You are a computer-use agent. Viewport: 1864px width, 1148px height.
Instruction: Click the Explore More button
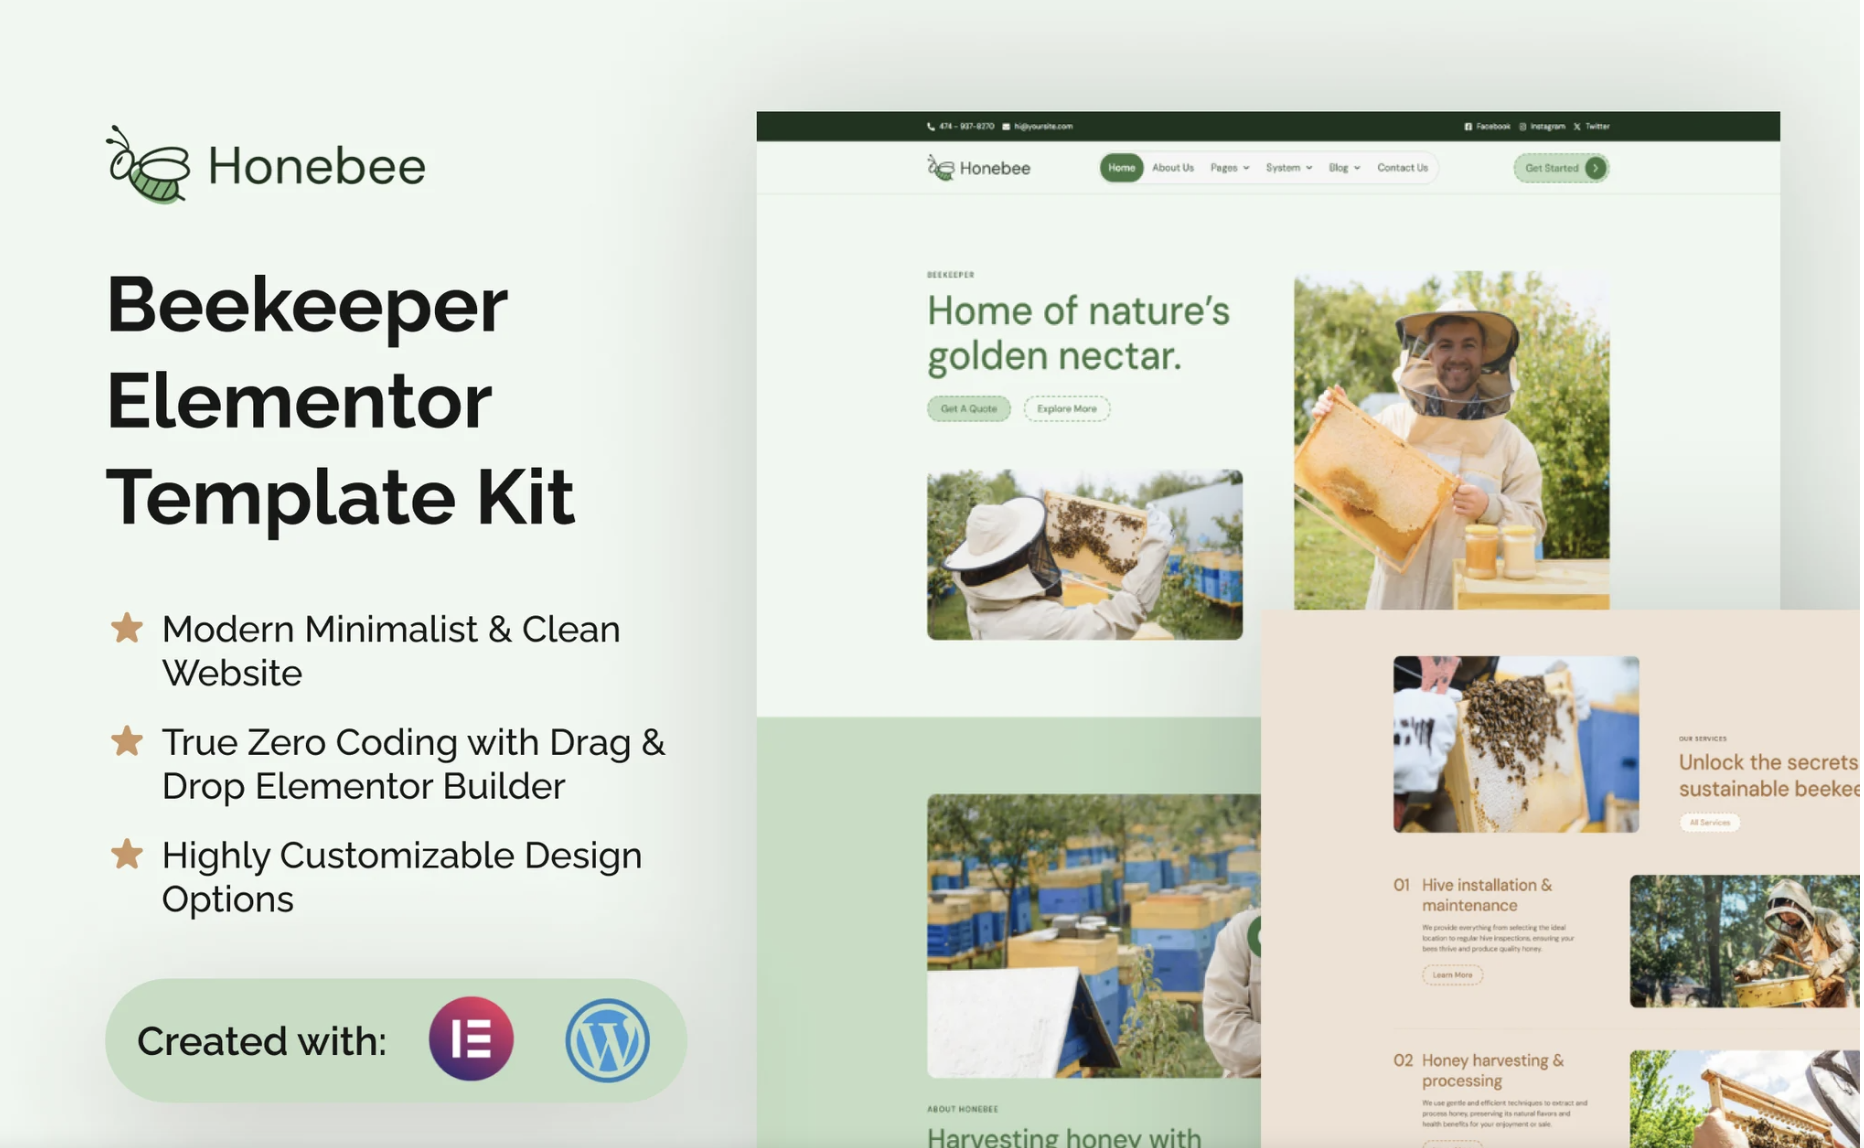pyautogui.click(x=1067, y=408)
